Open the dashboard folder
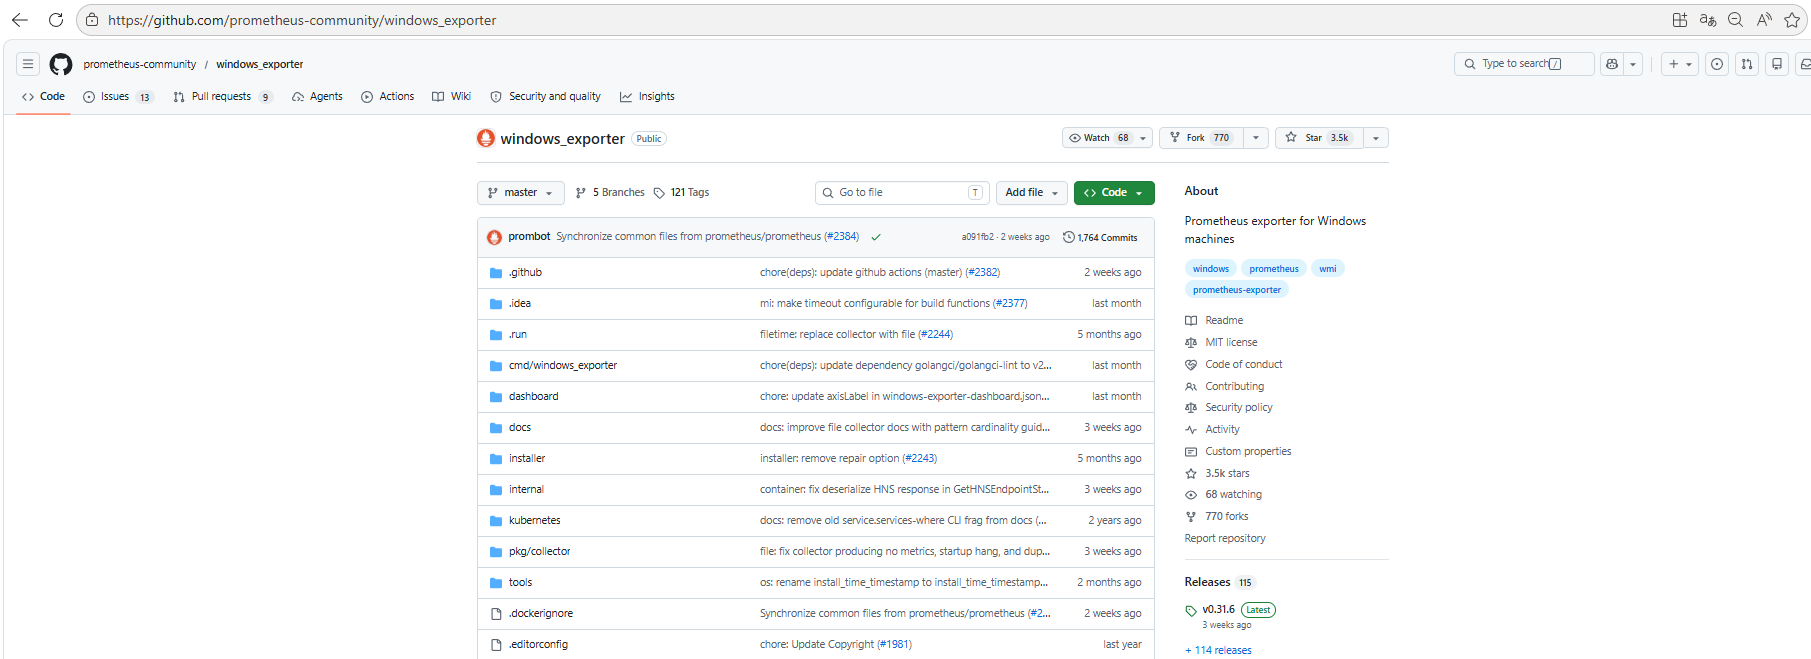This screenshot has width=1811, height=659. tap(533, 397)
